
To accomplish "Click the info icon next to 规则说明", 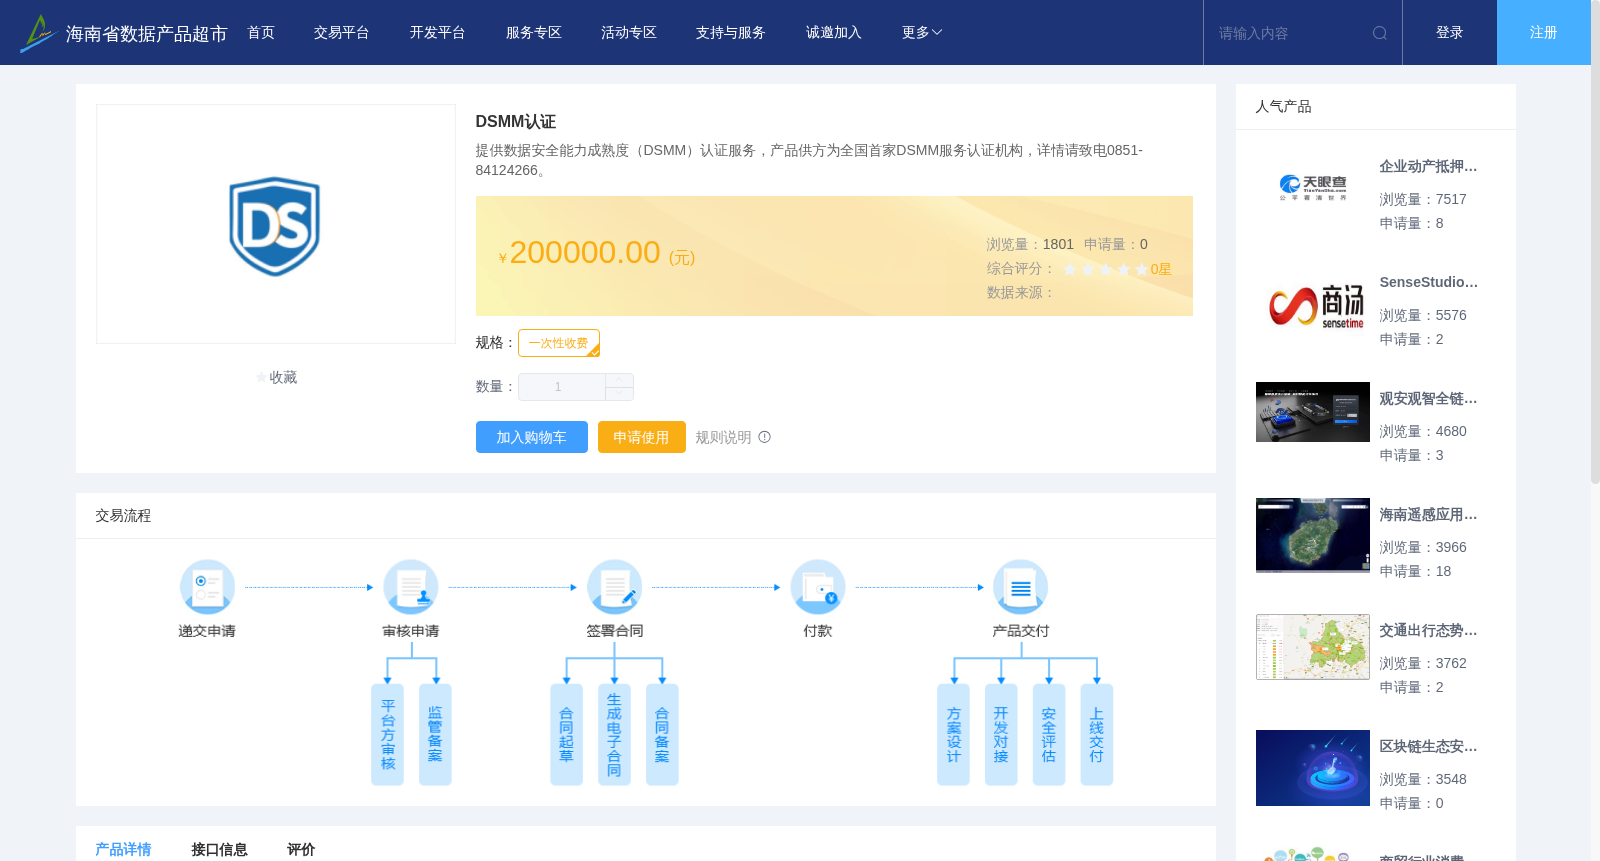I will coord(765,437).
